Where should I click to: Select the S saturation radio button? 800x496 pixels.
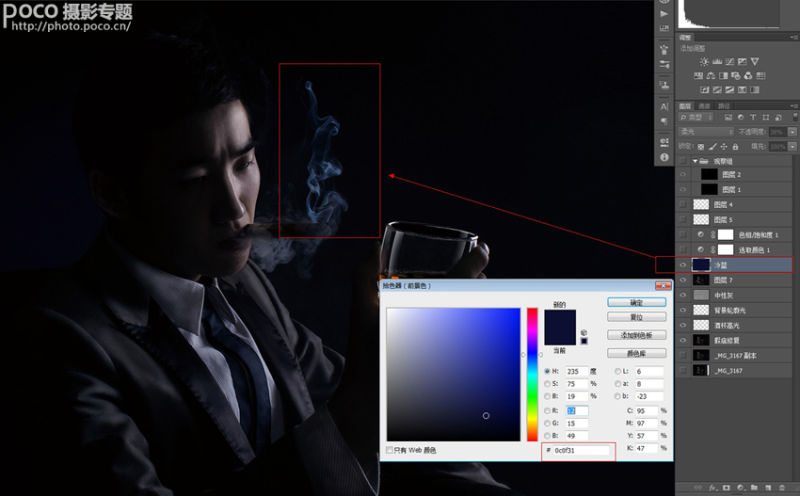(x=548, y=383)
